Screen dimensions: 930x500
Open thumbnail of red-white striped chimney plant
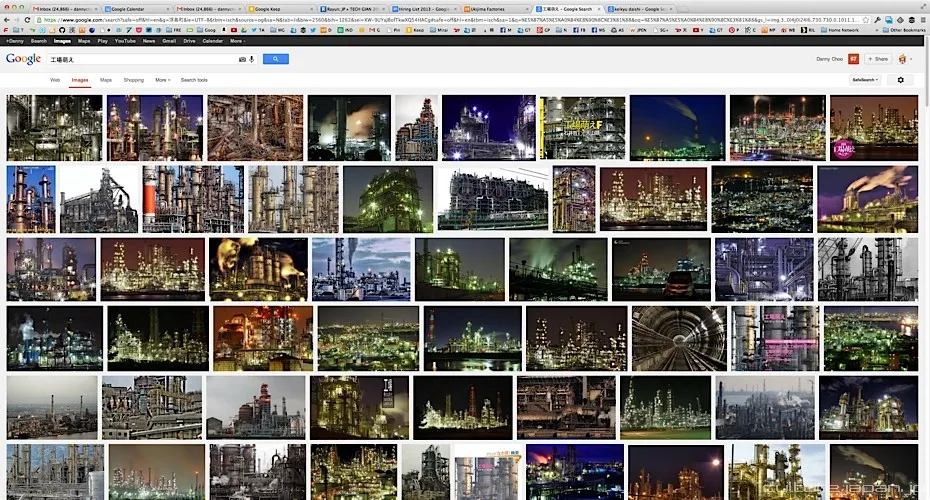tap(193, 199)
